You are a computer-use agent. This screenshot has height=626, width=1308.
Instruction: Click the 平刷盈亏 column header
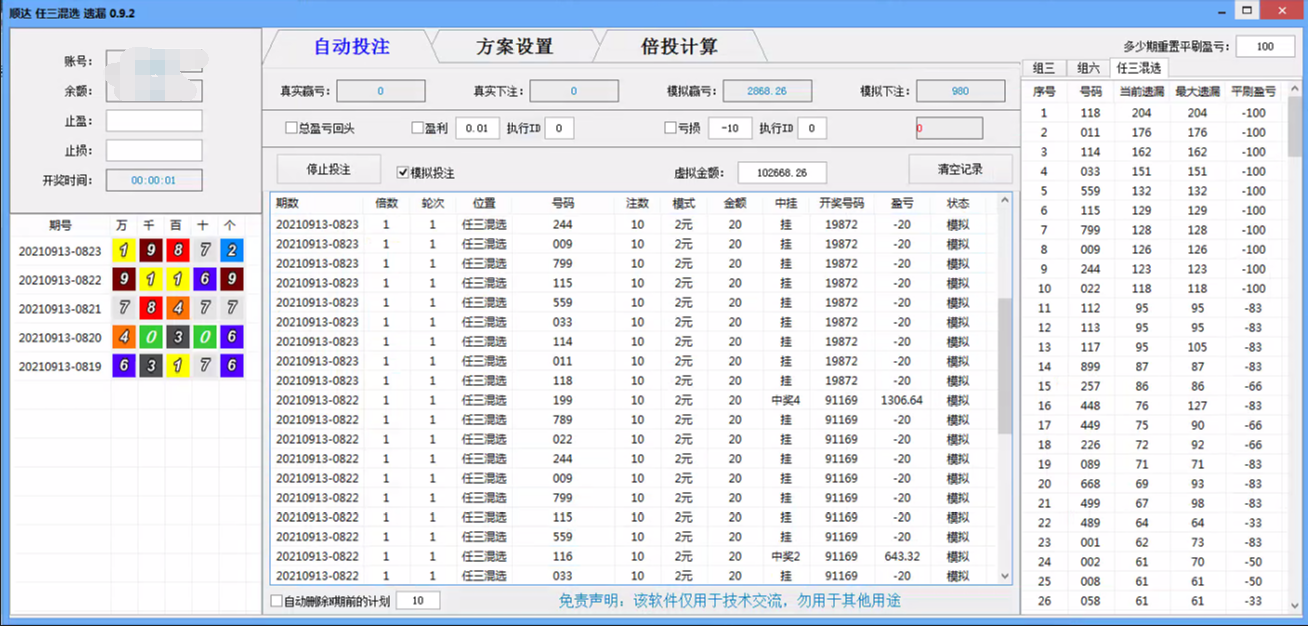[x=1253, y=91]
